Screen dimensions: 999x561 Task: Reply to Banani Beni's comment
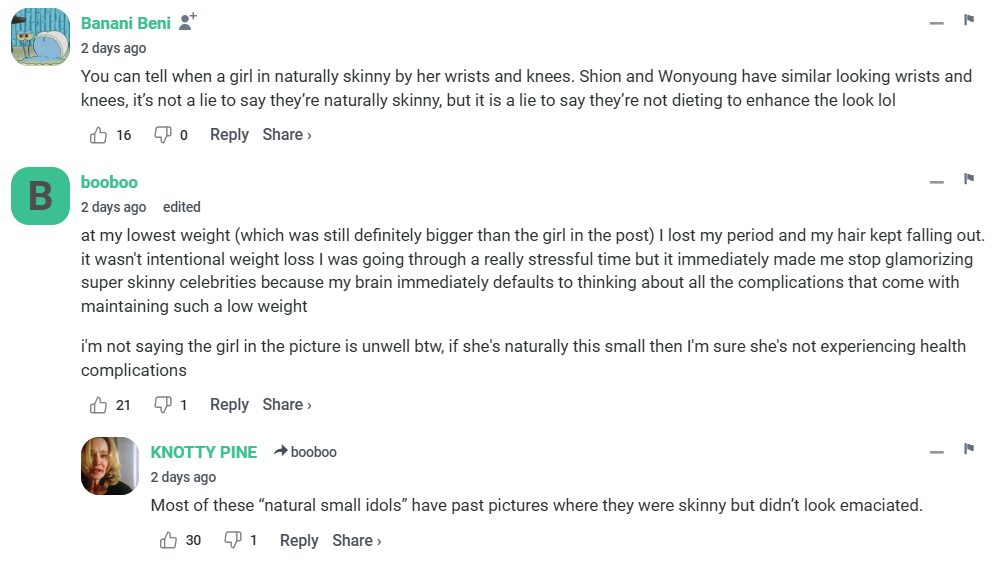tap(229, 135)
